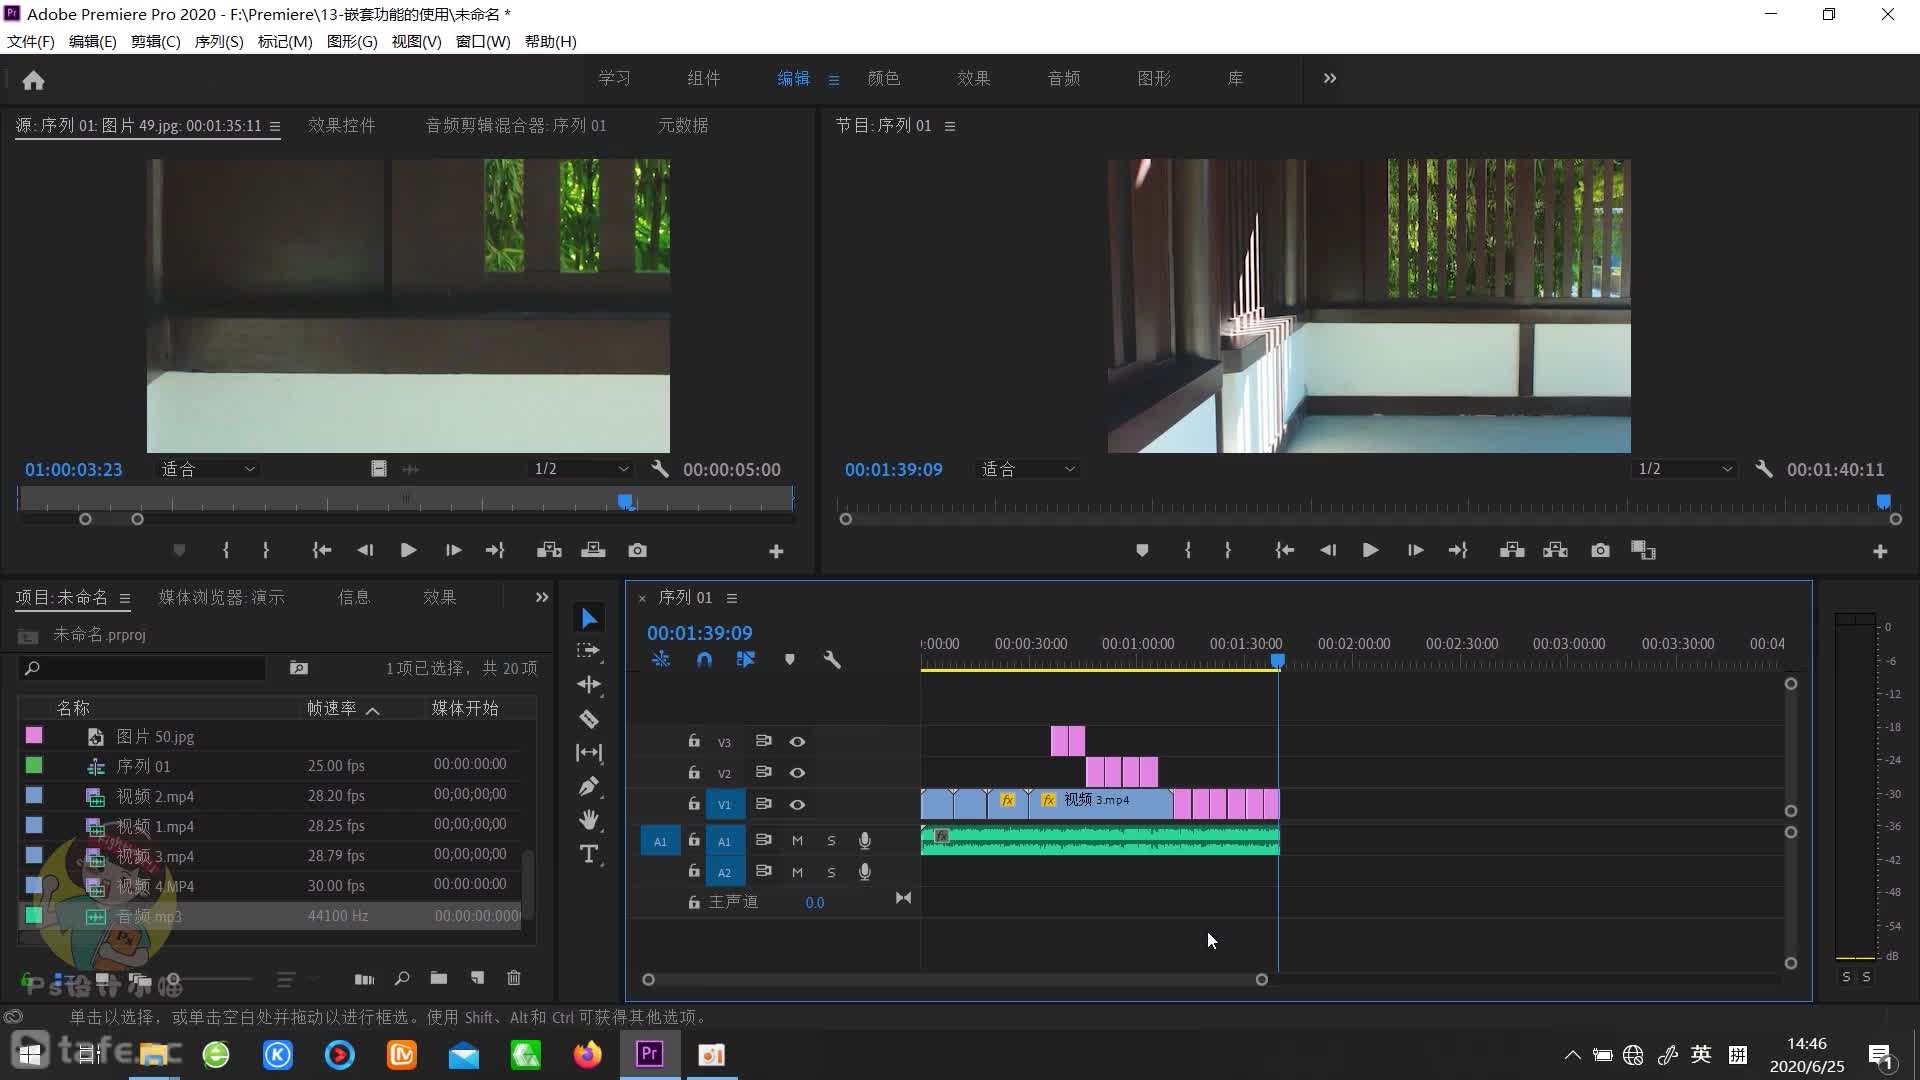1920x1080 pixels.
Task: Open button editor in Program monitor
Action: [x=1880, y=551]
